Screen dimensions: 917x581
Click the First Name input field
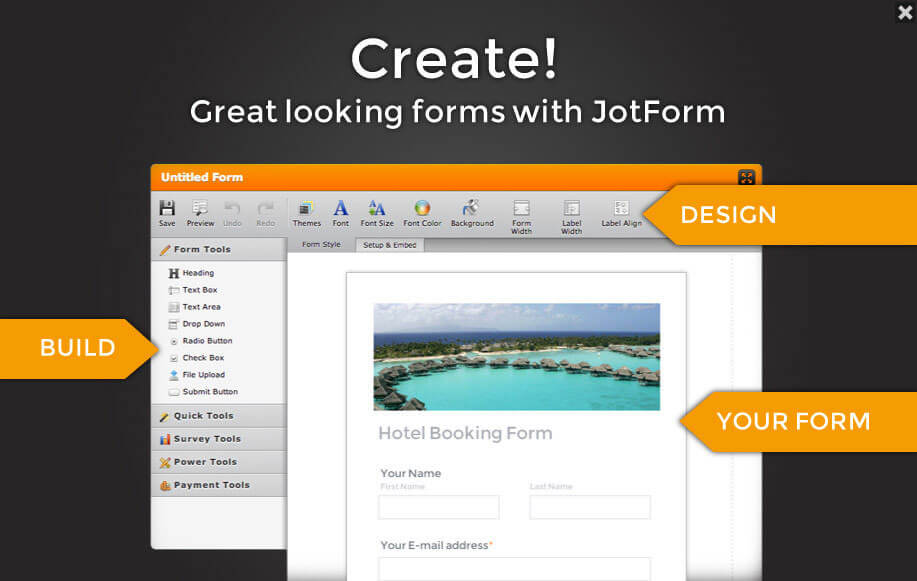[x=439, y=507]
